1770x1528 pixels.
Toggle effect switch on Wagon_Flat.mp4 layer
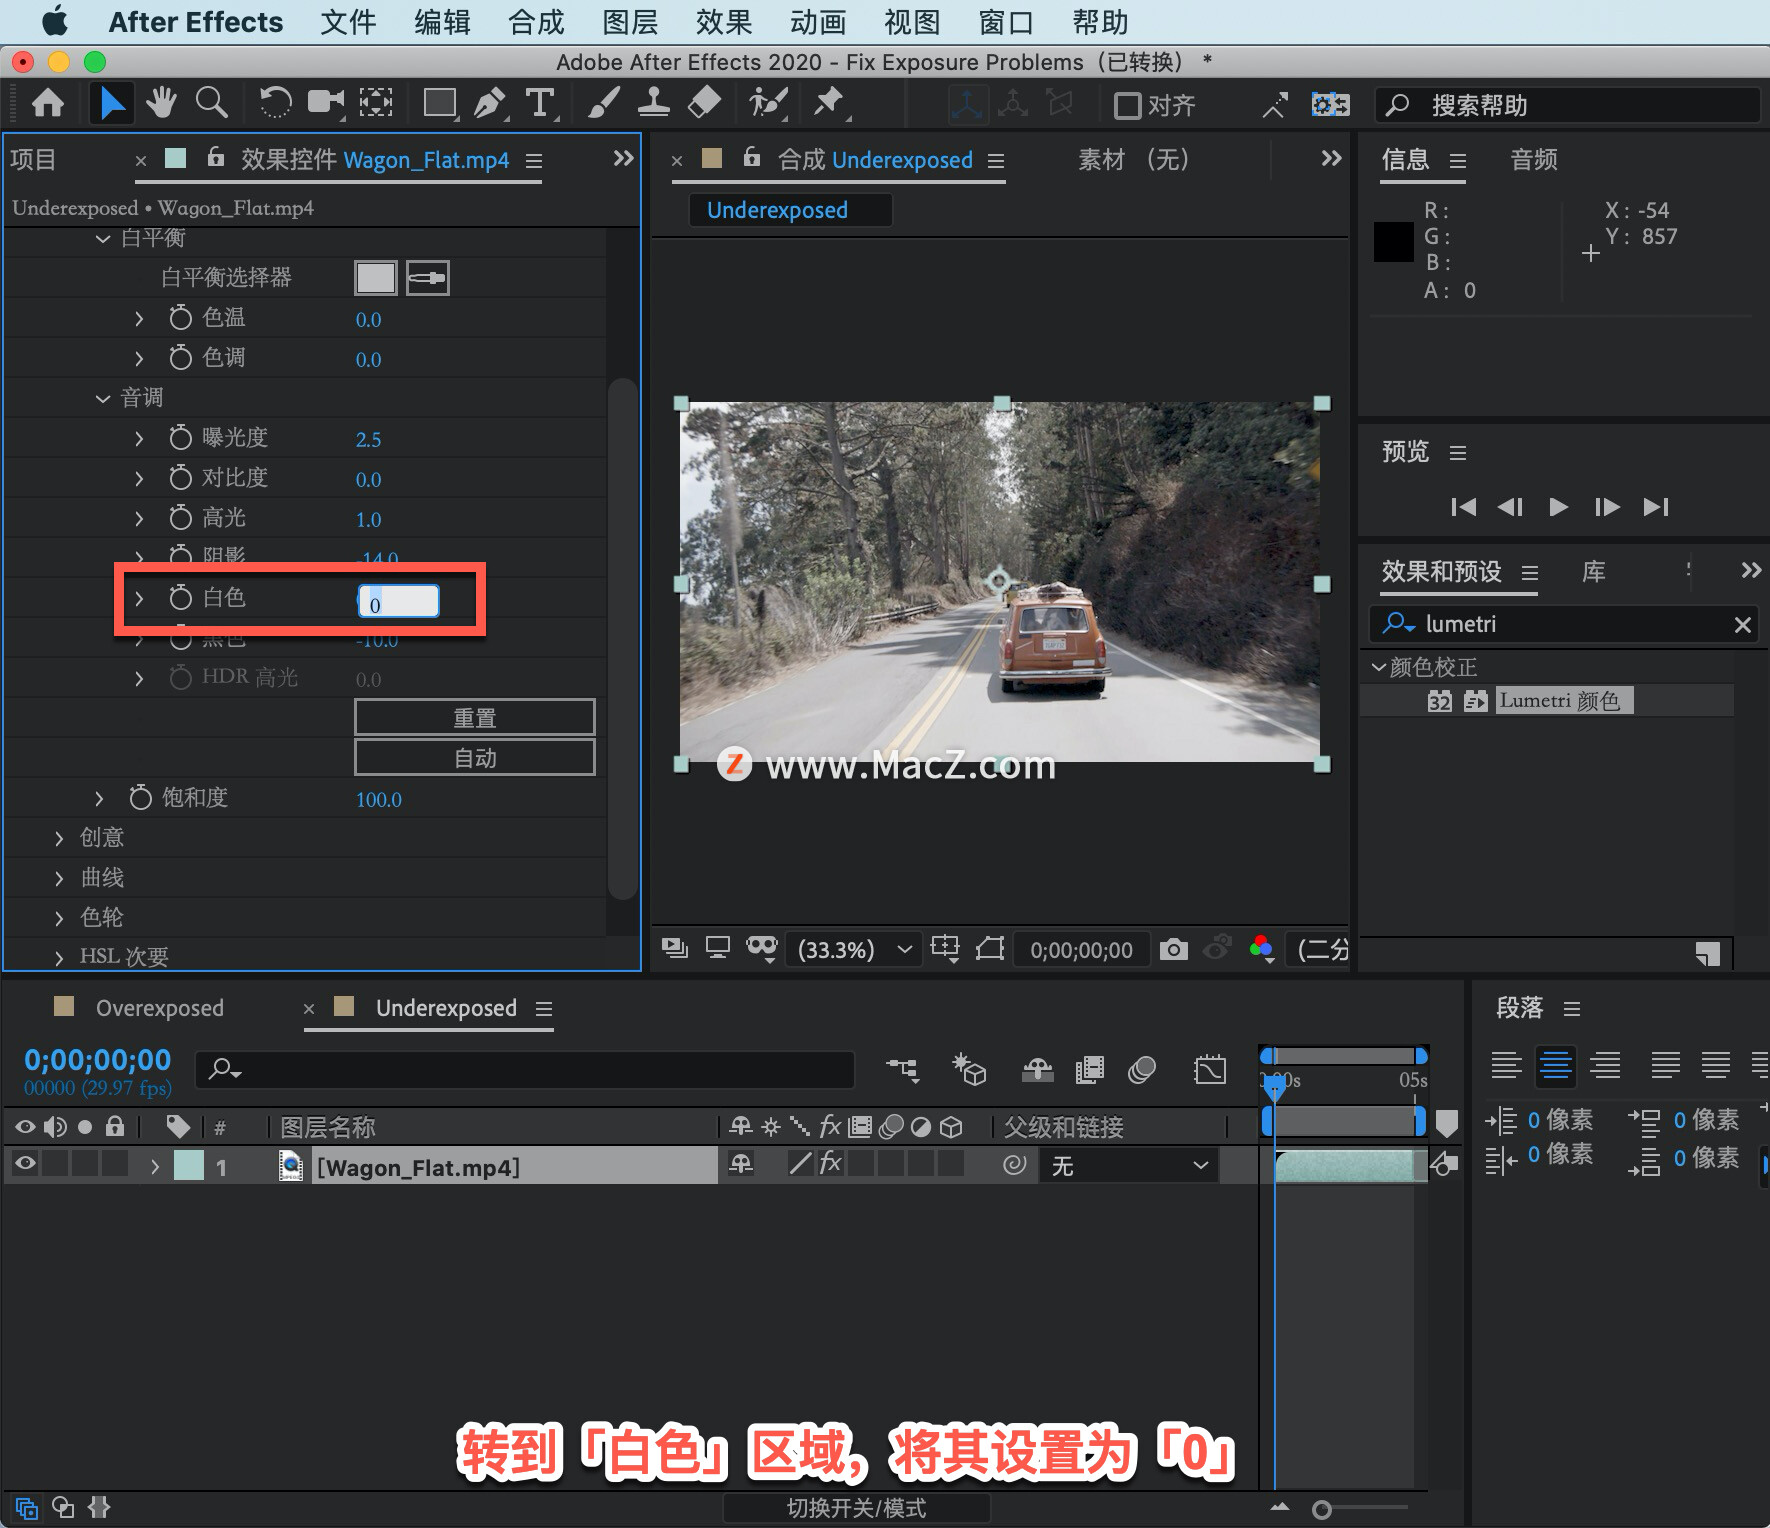830,1163
